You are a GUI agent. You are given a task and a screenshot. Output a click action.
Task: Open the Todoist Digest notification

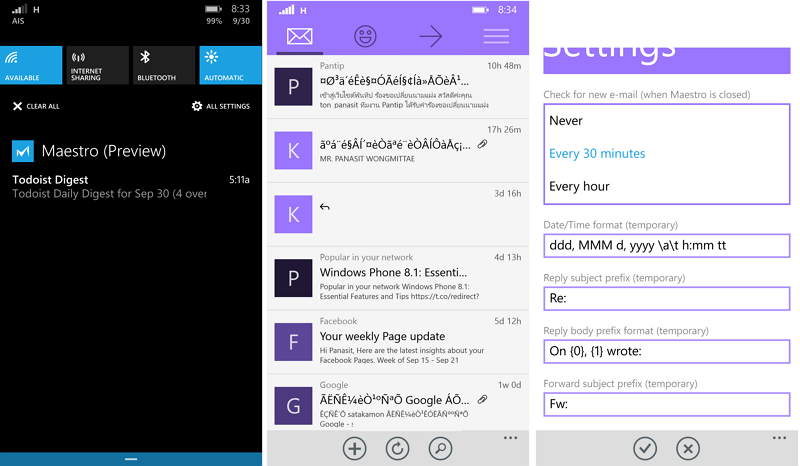point(131,187)
